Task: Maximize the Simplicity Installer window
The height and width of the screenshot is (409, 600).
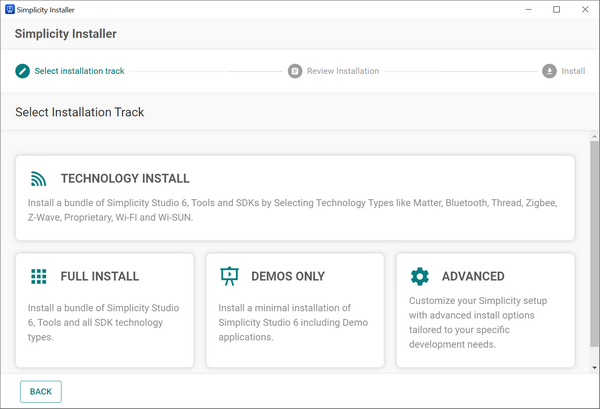Action: pyautogui.click(x=556, y=9)
